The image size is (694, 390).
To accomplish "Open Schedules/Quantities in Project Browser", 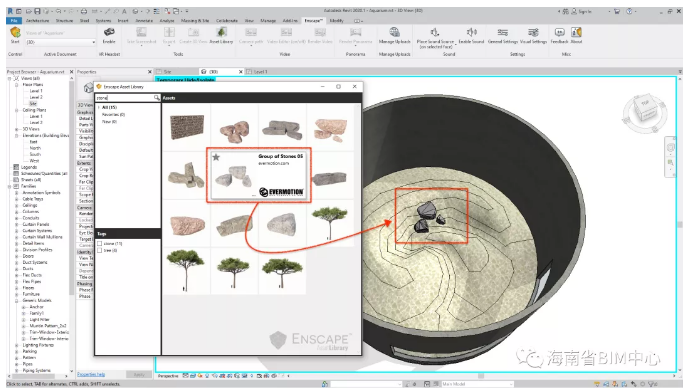I will (x=44, y=174).
